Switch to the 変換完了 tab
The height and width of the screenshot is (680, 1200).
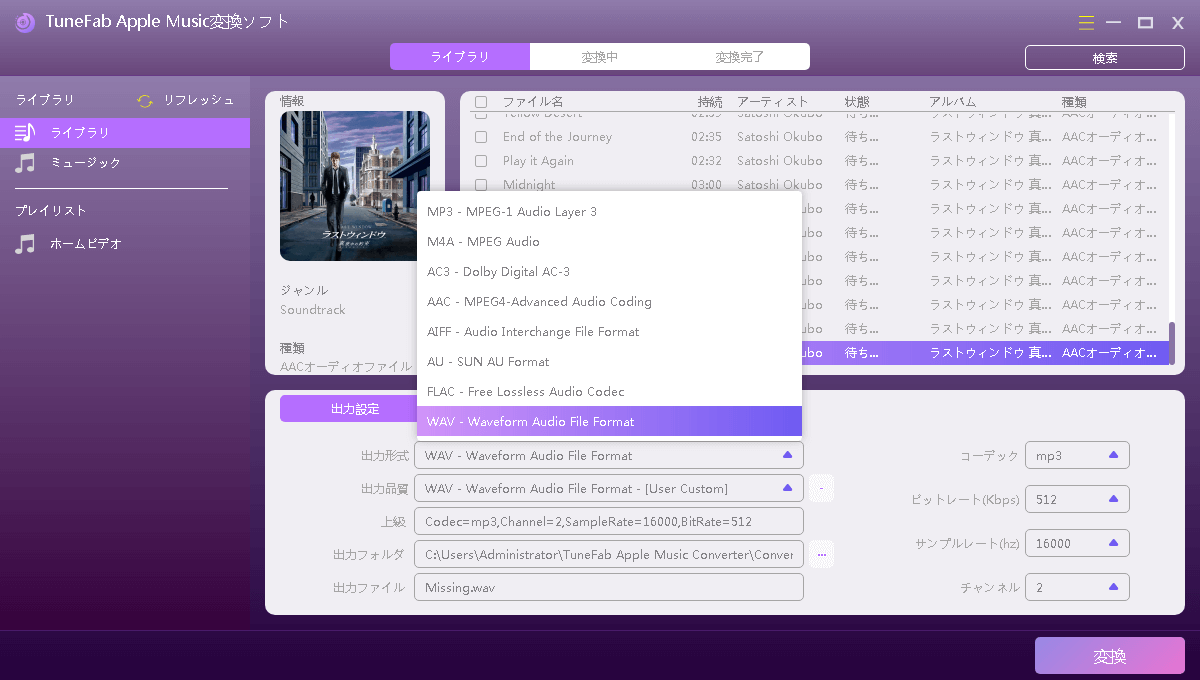coord(740,57)
